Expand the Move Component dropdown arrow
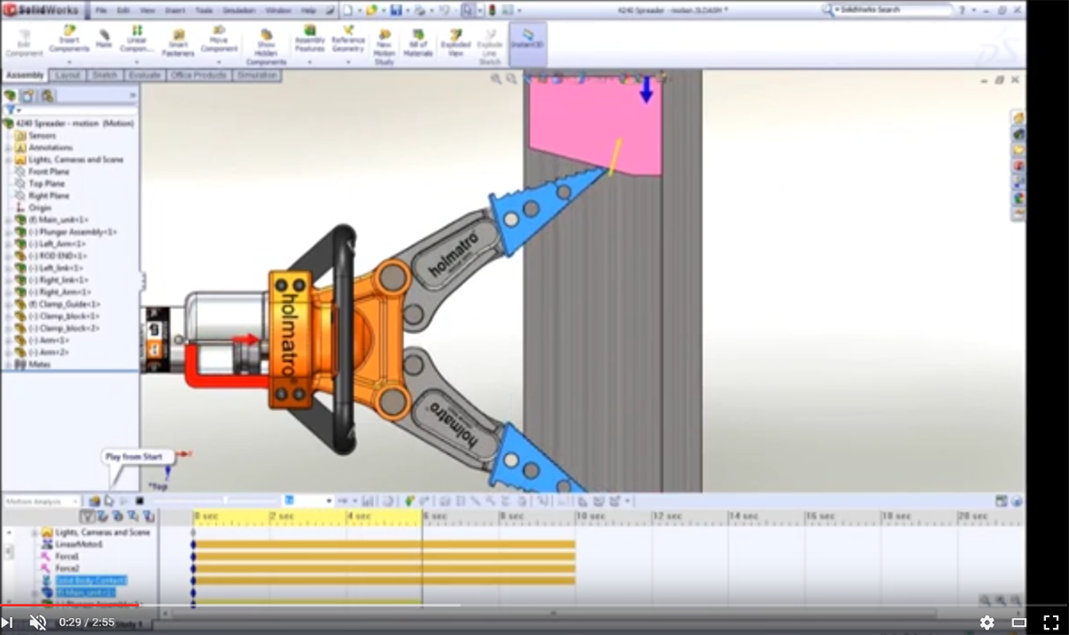This screenshot has height=635, width=1069. [x=219, y=62]
